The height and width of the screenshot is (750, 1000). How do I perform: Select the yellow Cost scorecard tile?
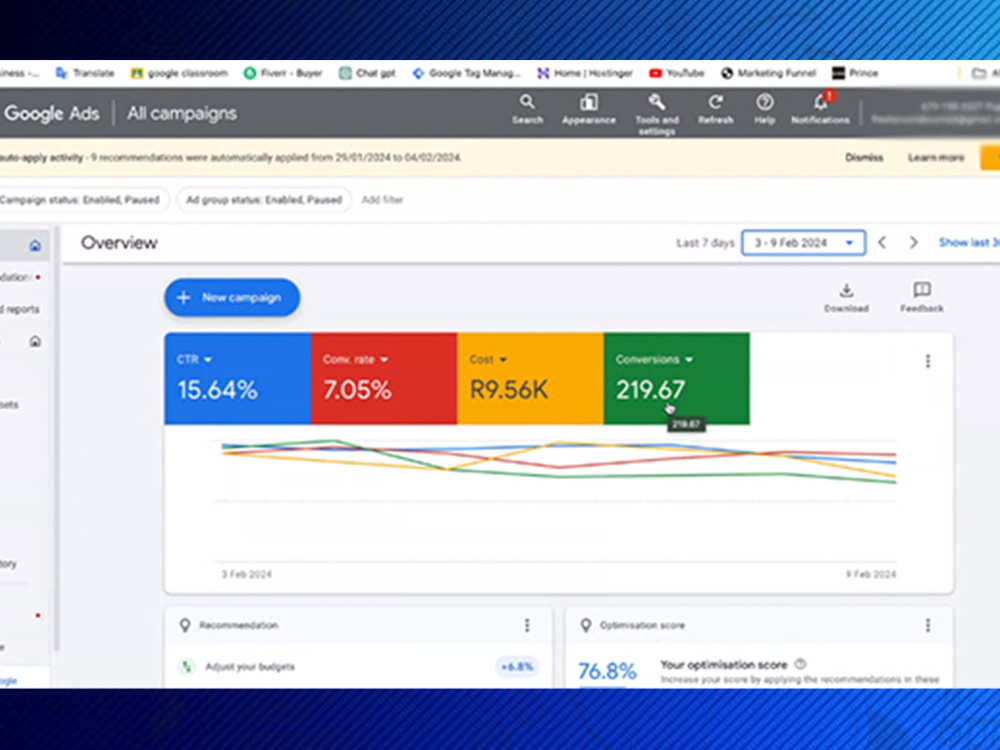pos(530,378)
